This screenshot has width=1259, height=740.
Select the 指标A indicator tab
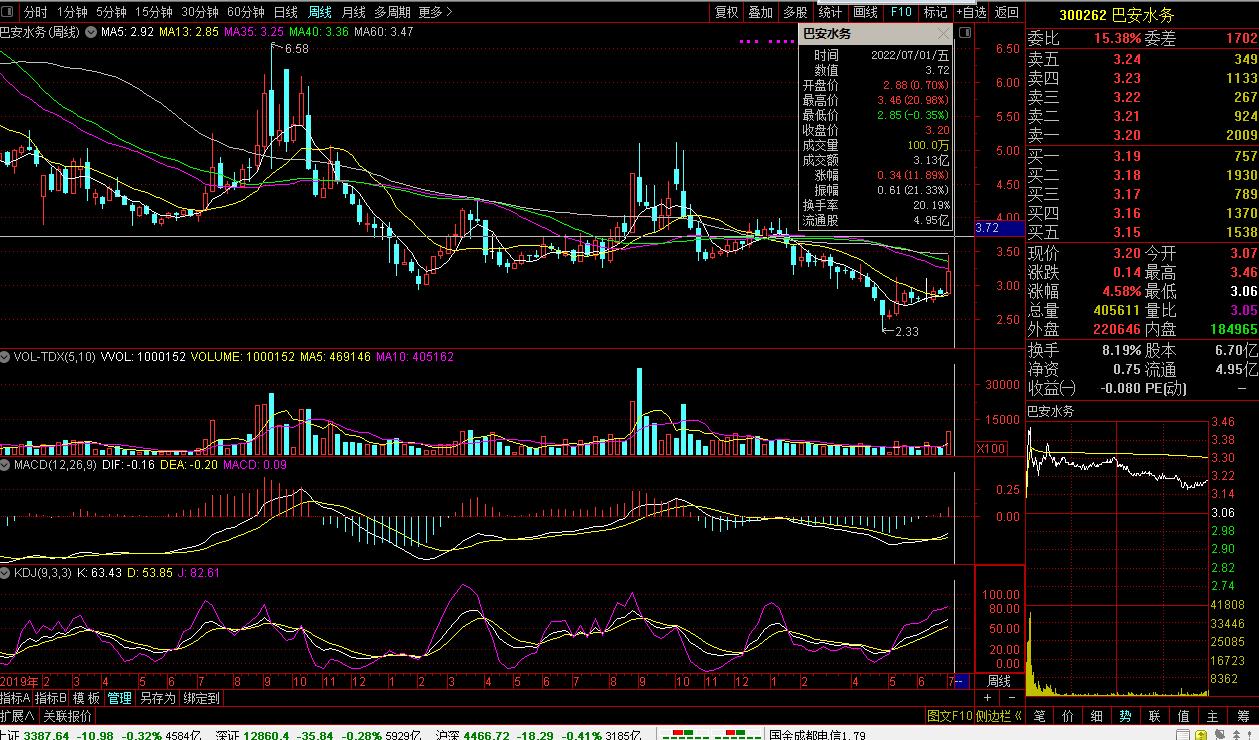click(x=16, y=698)
